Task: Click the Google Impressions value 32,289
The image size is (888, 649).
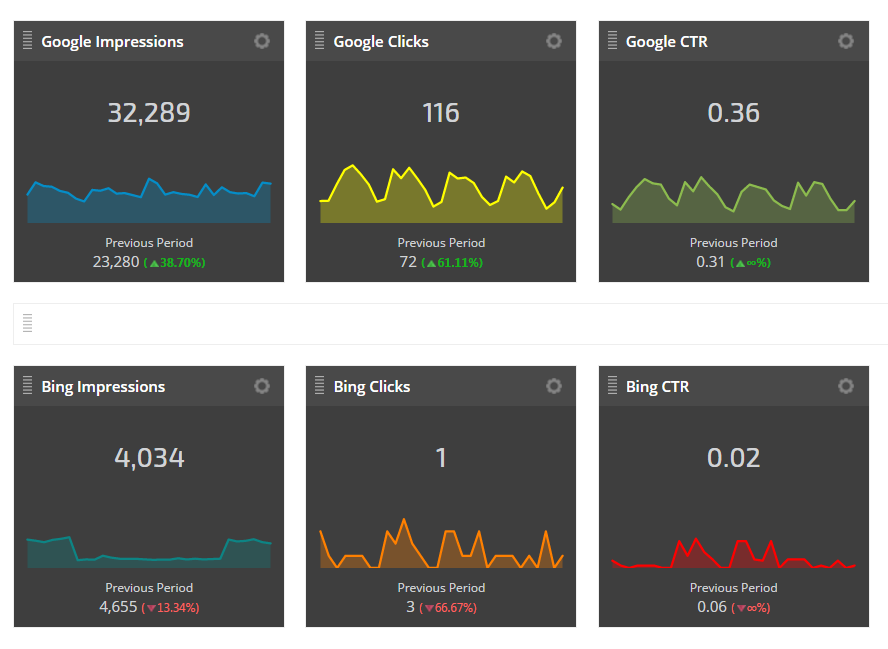Action: click(149, 113)
